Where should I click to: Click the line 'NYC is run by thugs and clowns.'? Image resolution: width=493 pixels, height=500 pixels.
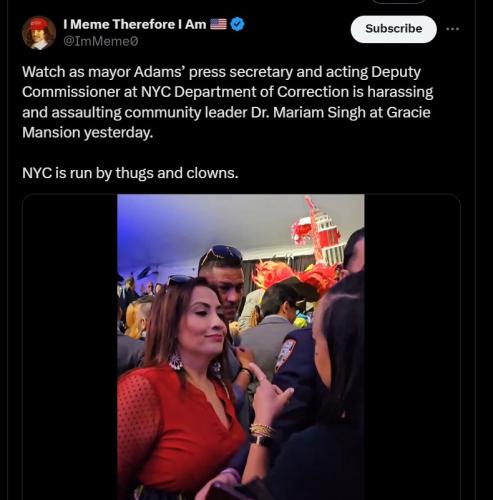point(130,173)
